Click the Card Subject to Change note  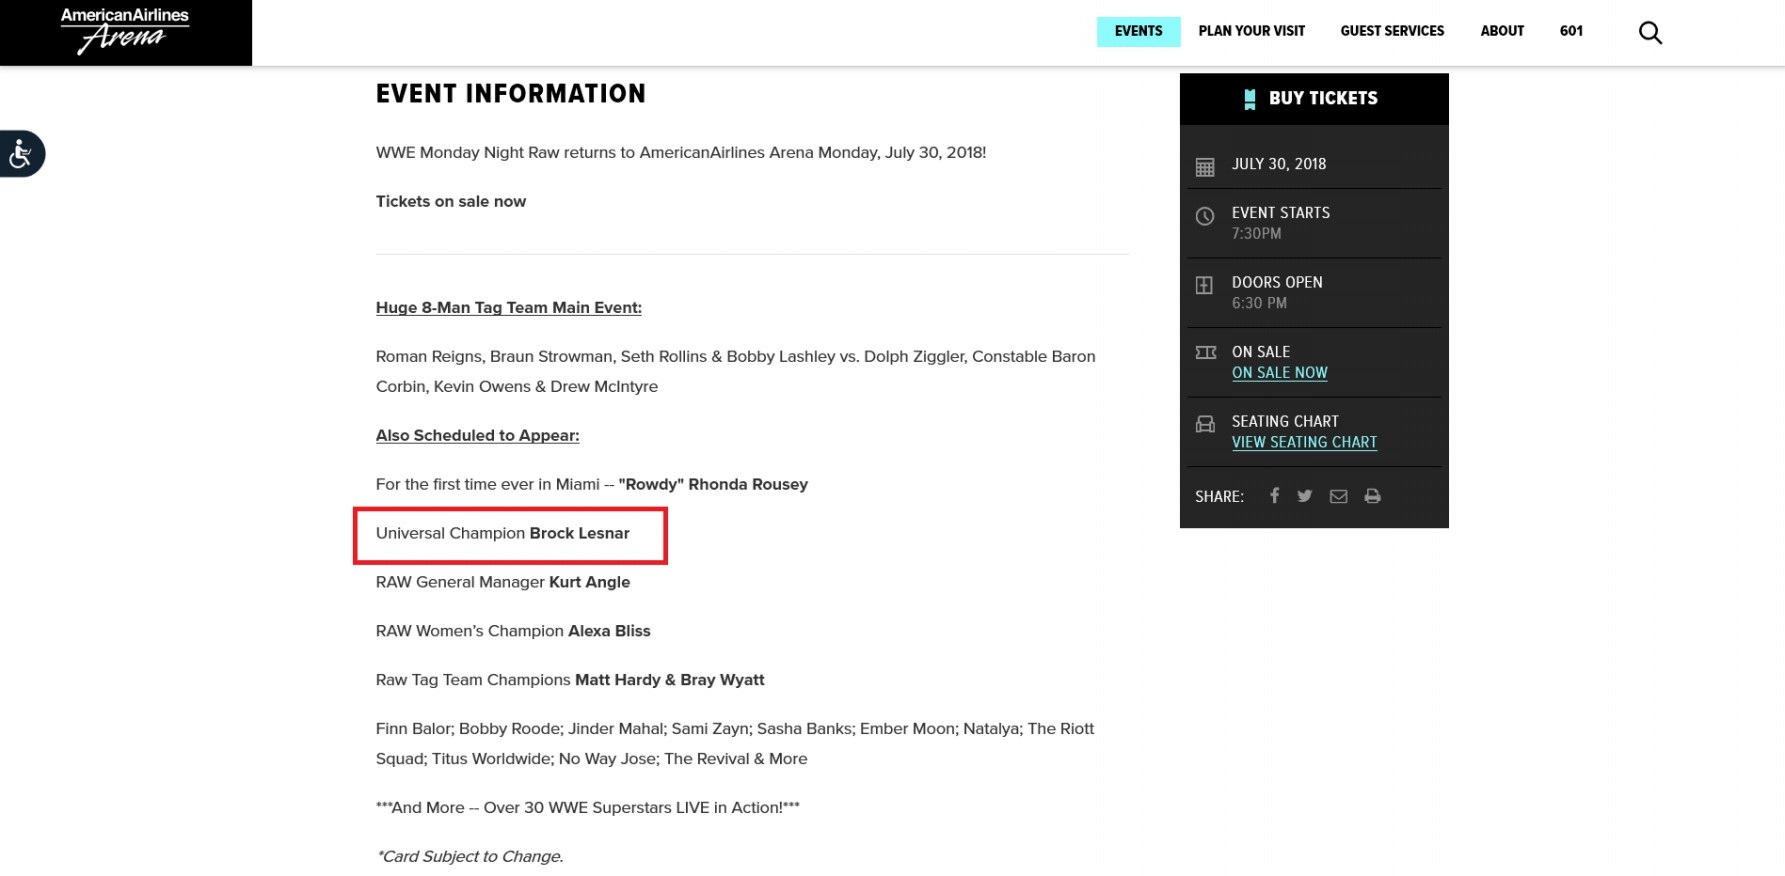point(470,857)
